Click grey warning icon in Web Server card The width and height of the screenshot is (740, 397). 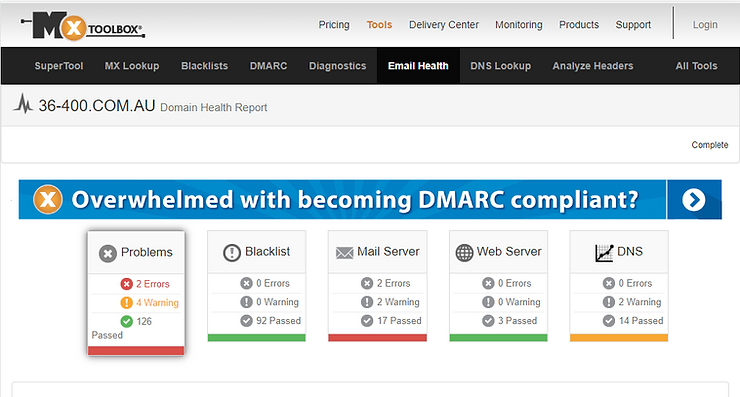click(x=488, y=302)
